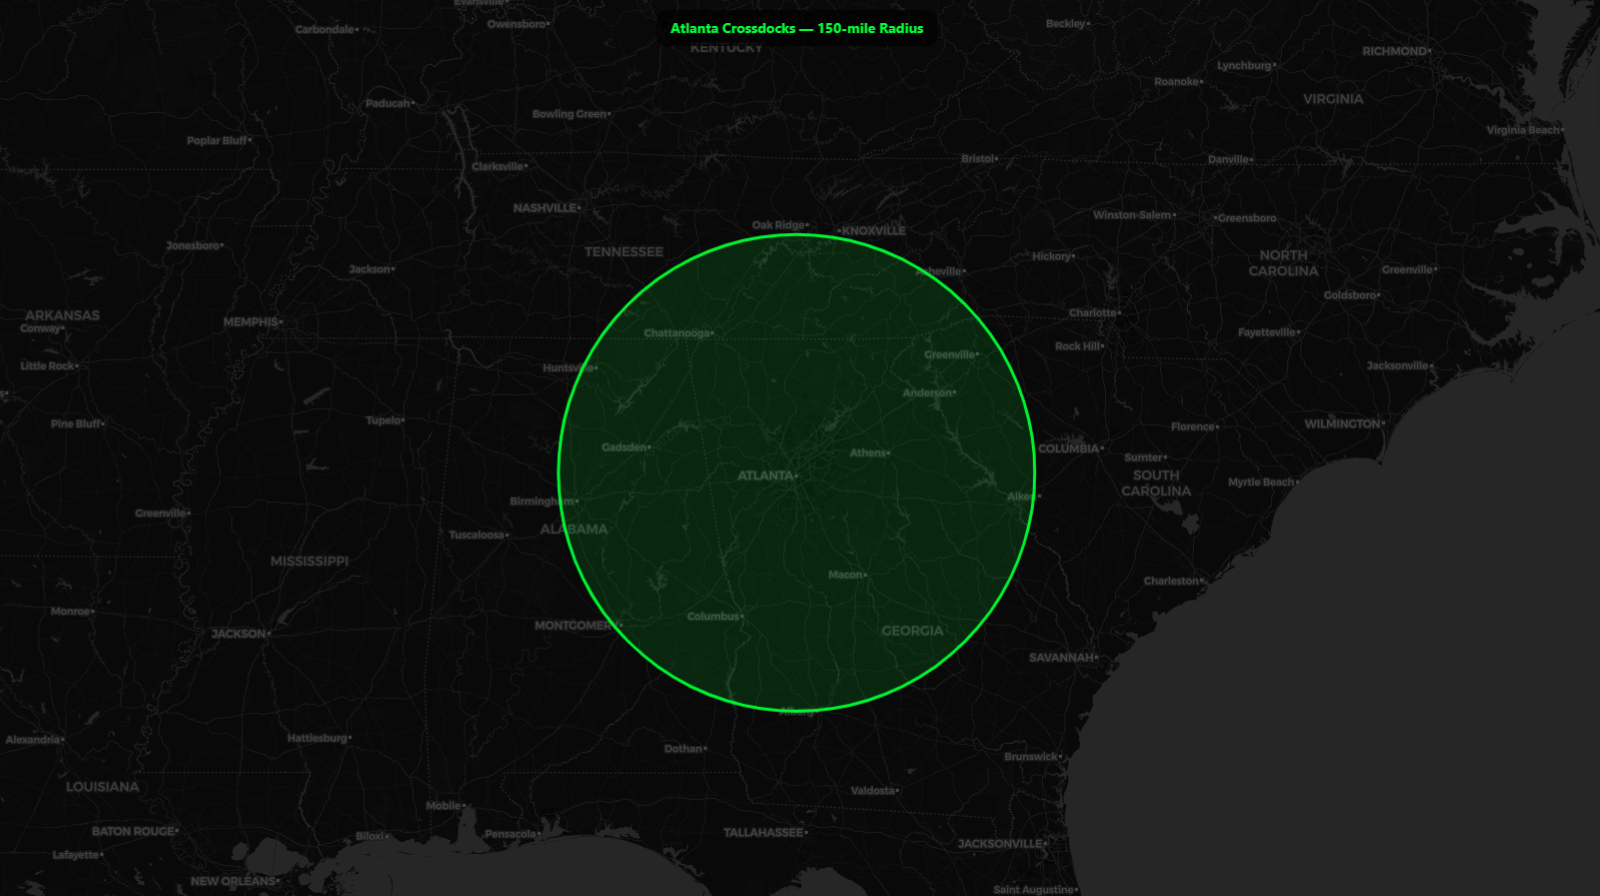The height and width of the screenshot is (896, 1600).
Task: Click the Anderson city label
Action: click(x=927, y=393)
